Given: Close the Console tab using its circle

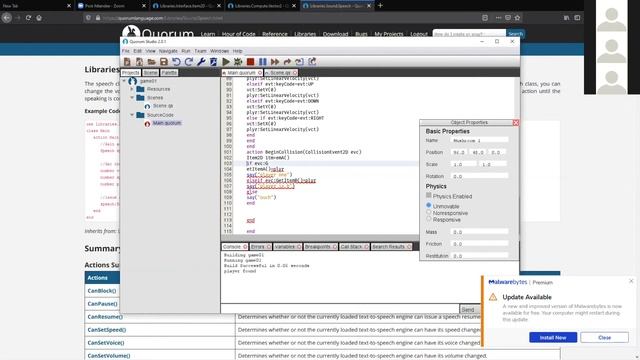Looking at the screenshot, I should 245,247.
